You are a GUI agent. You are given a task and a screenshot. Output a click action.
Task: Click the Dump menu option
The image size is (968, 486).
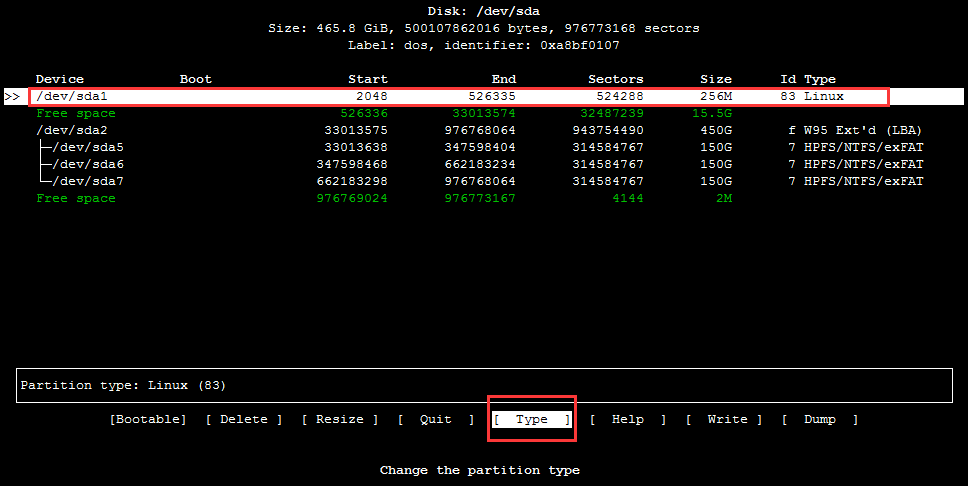[x=819, y=420]
